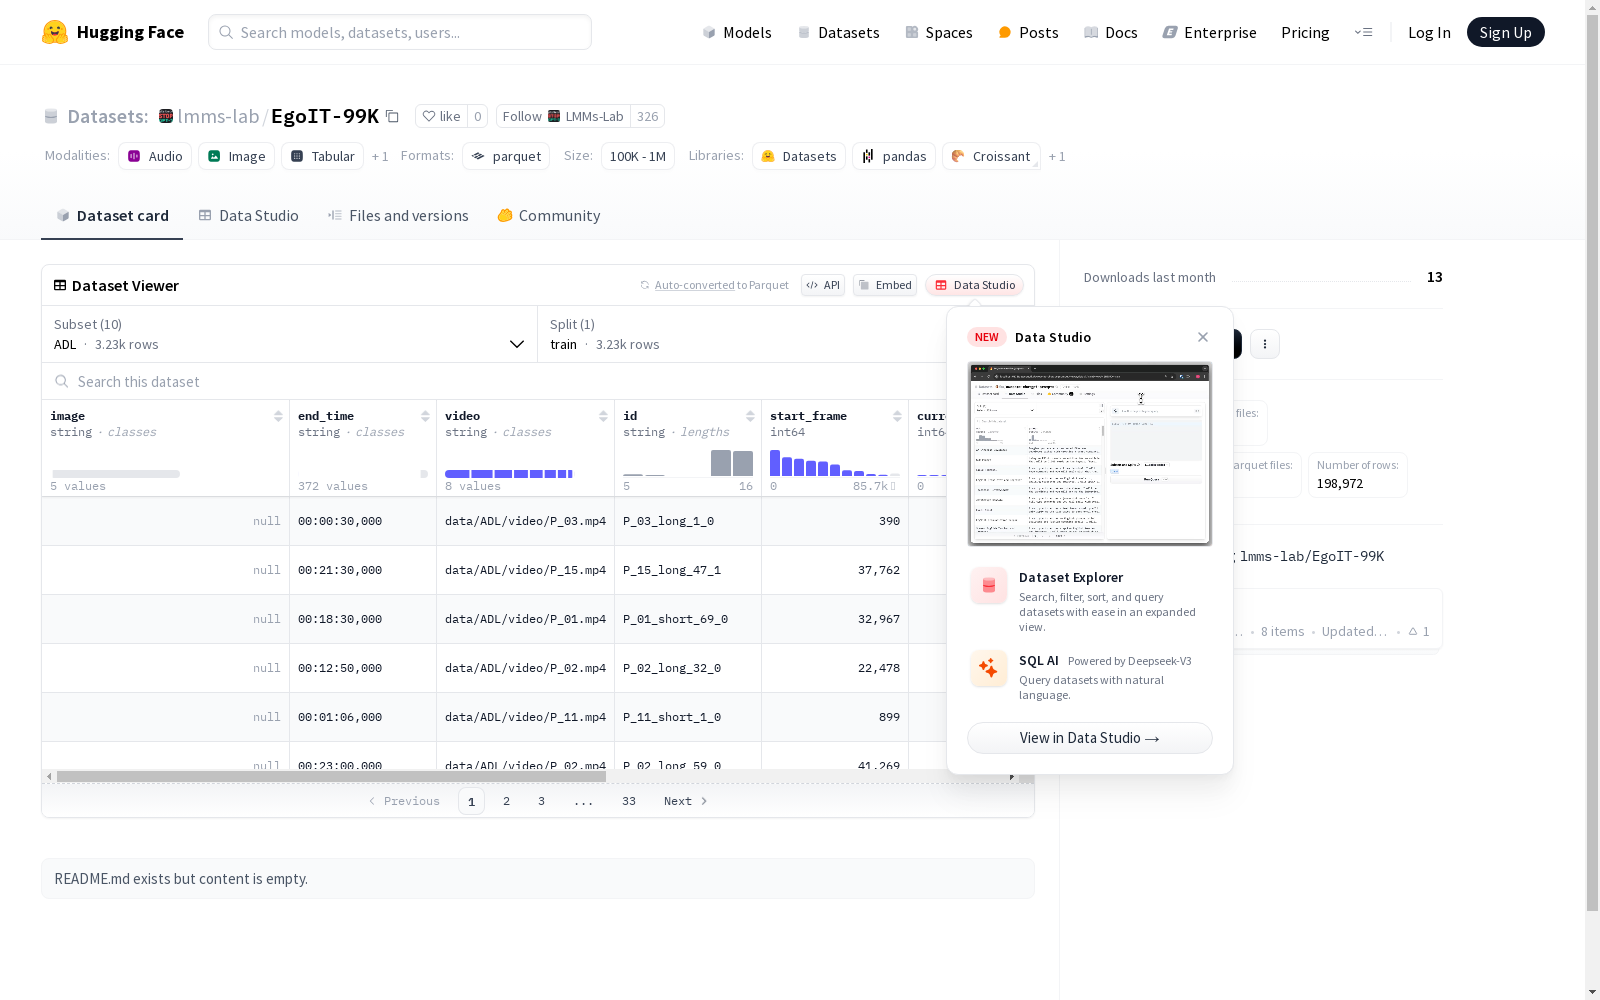Click the id lengths histogram

coord(688,462)
